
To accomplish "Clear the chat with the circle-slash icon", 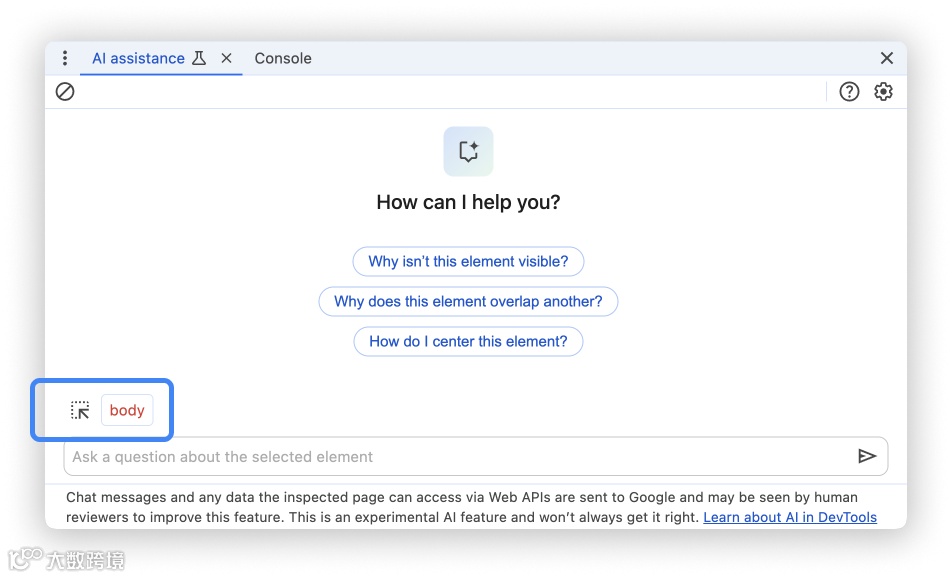I will (x=65, y=92).
